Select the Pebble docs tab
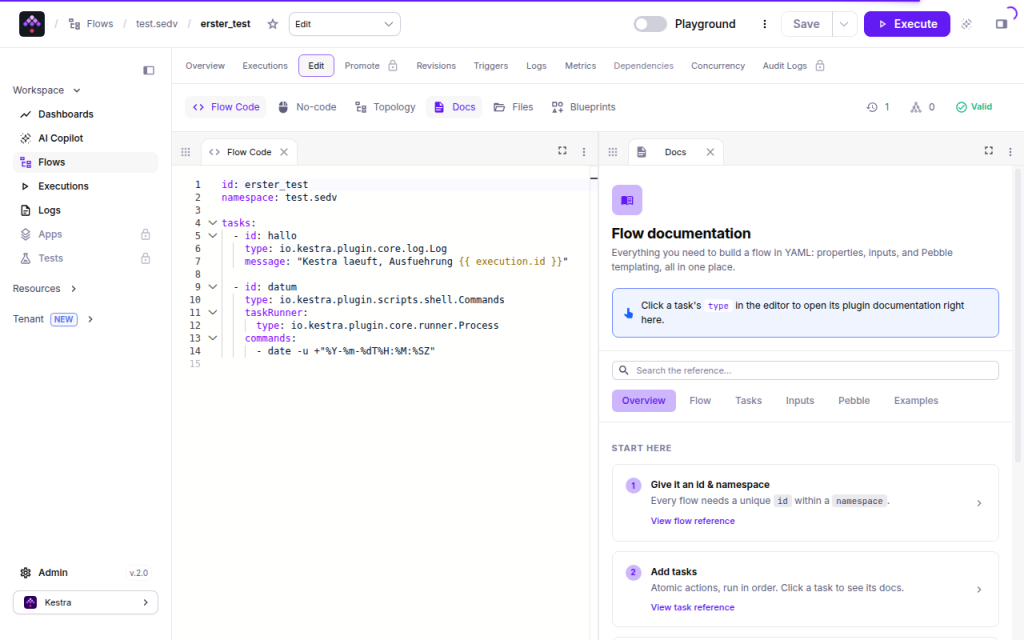The width and height of the screenshot is (1024, 640). click(854, 401)
